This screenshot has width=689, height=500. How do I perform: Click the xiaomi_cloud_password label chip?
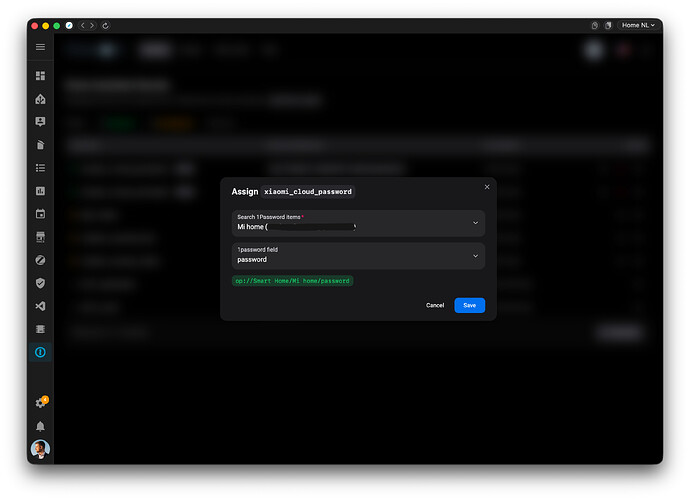pos(308,192)
